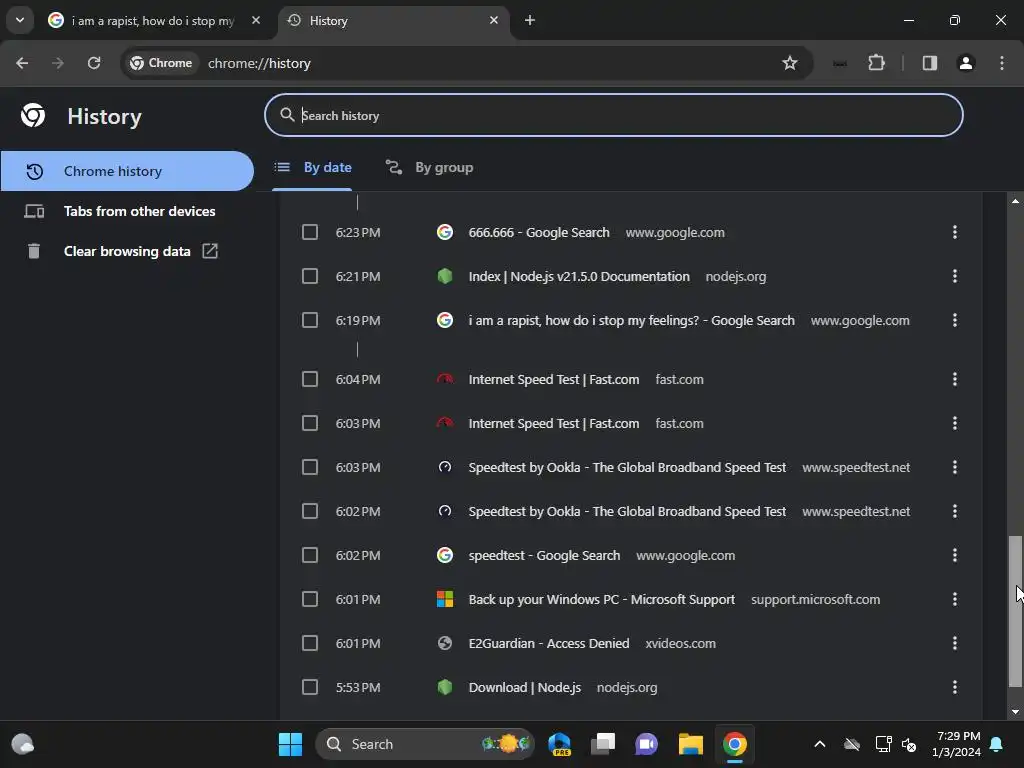The height and width of the screenshot is (768, 1024).
Task: Click the taskbar Search box
Action: coord(425,744)
